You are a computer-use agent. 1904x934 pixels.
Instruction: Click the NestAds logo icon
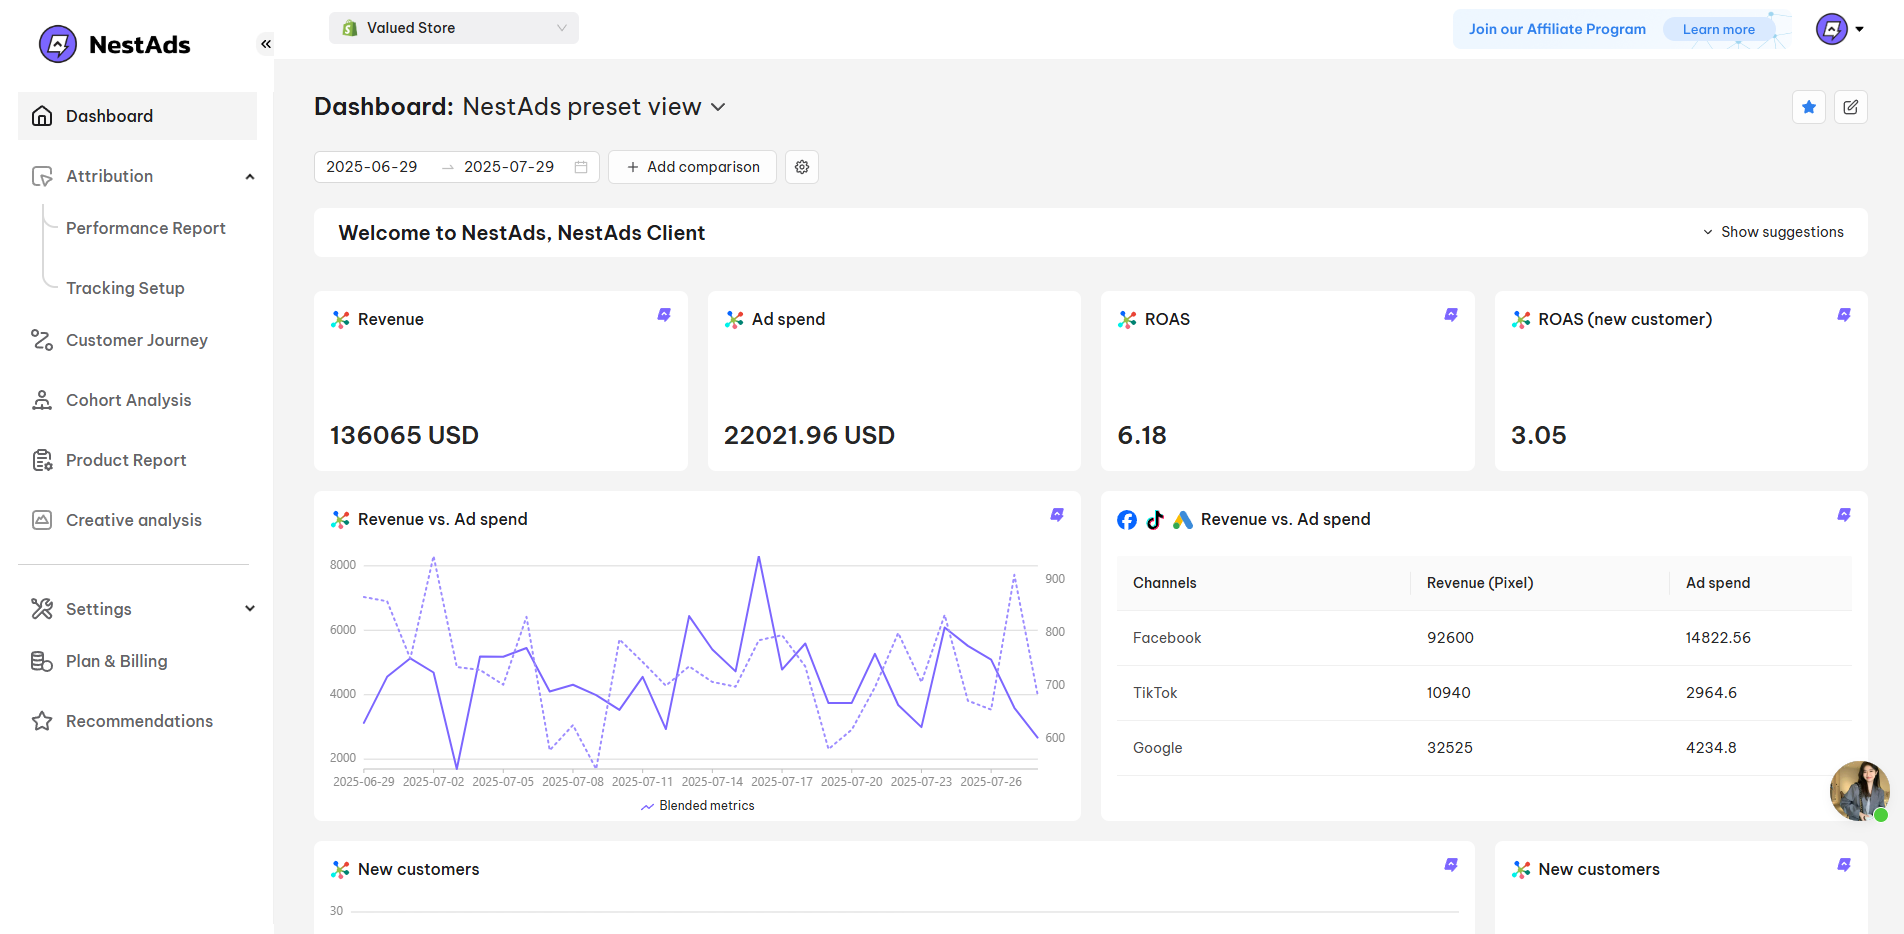57,44
